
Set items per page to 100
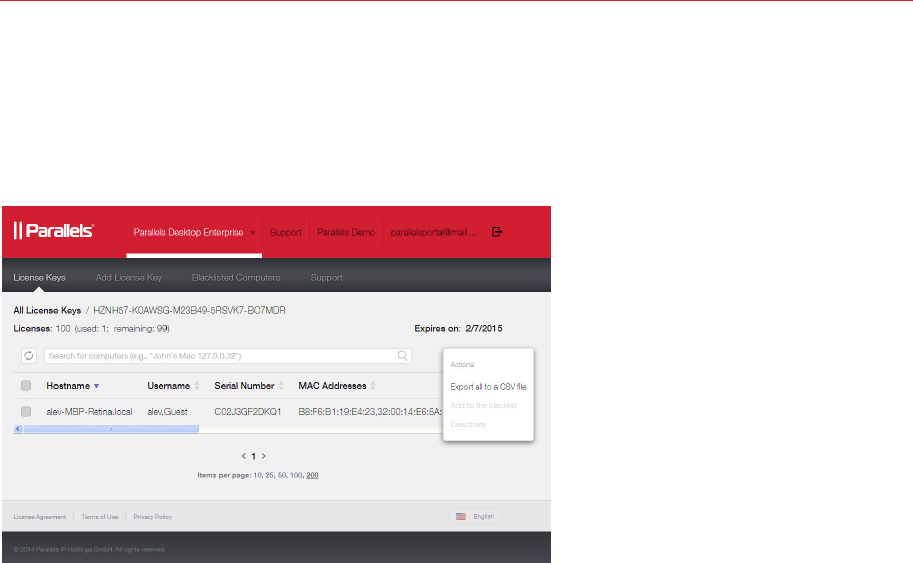tap(296, 475)
